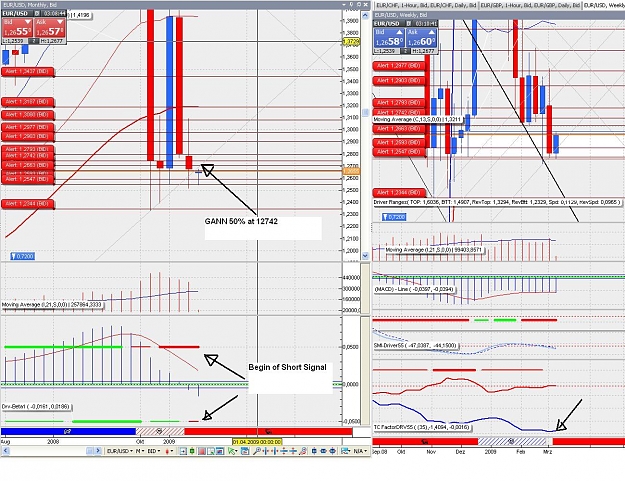Open the M timeframe dropdown in toolbar
This screenshot has width=625, height=481.
click(140, 451)
